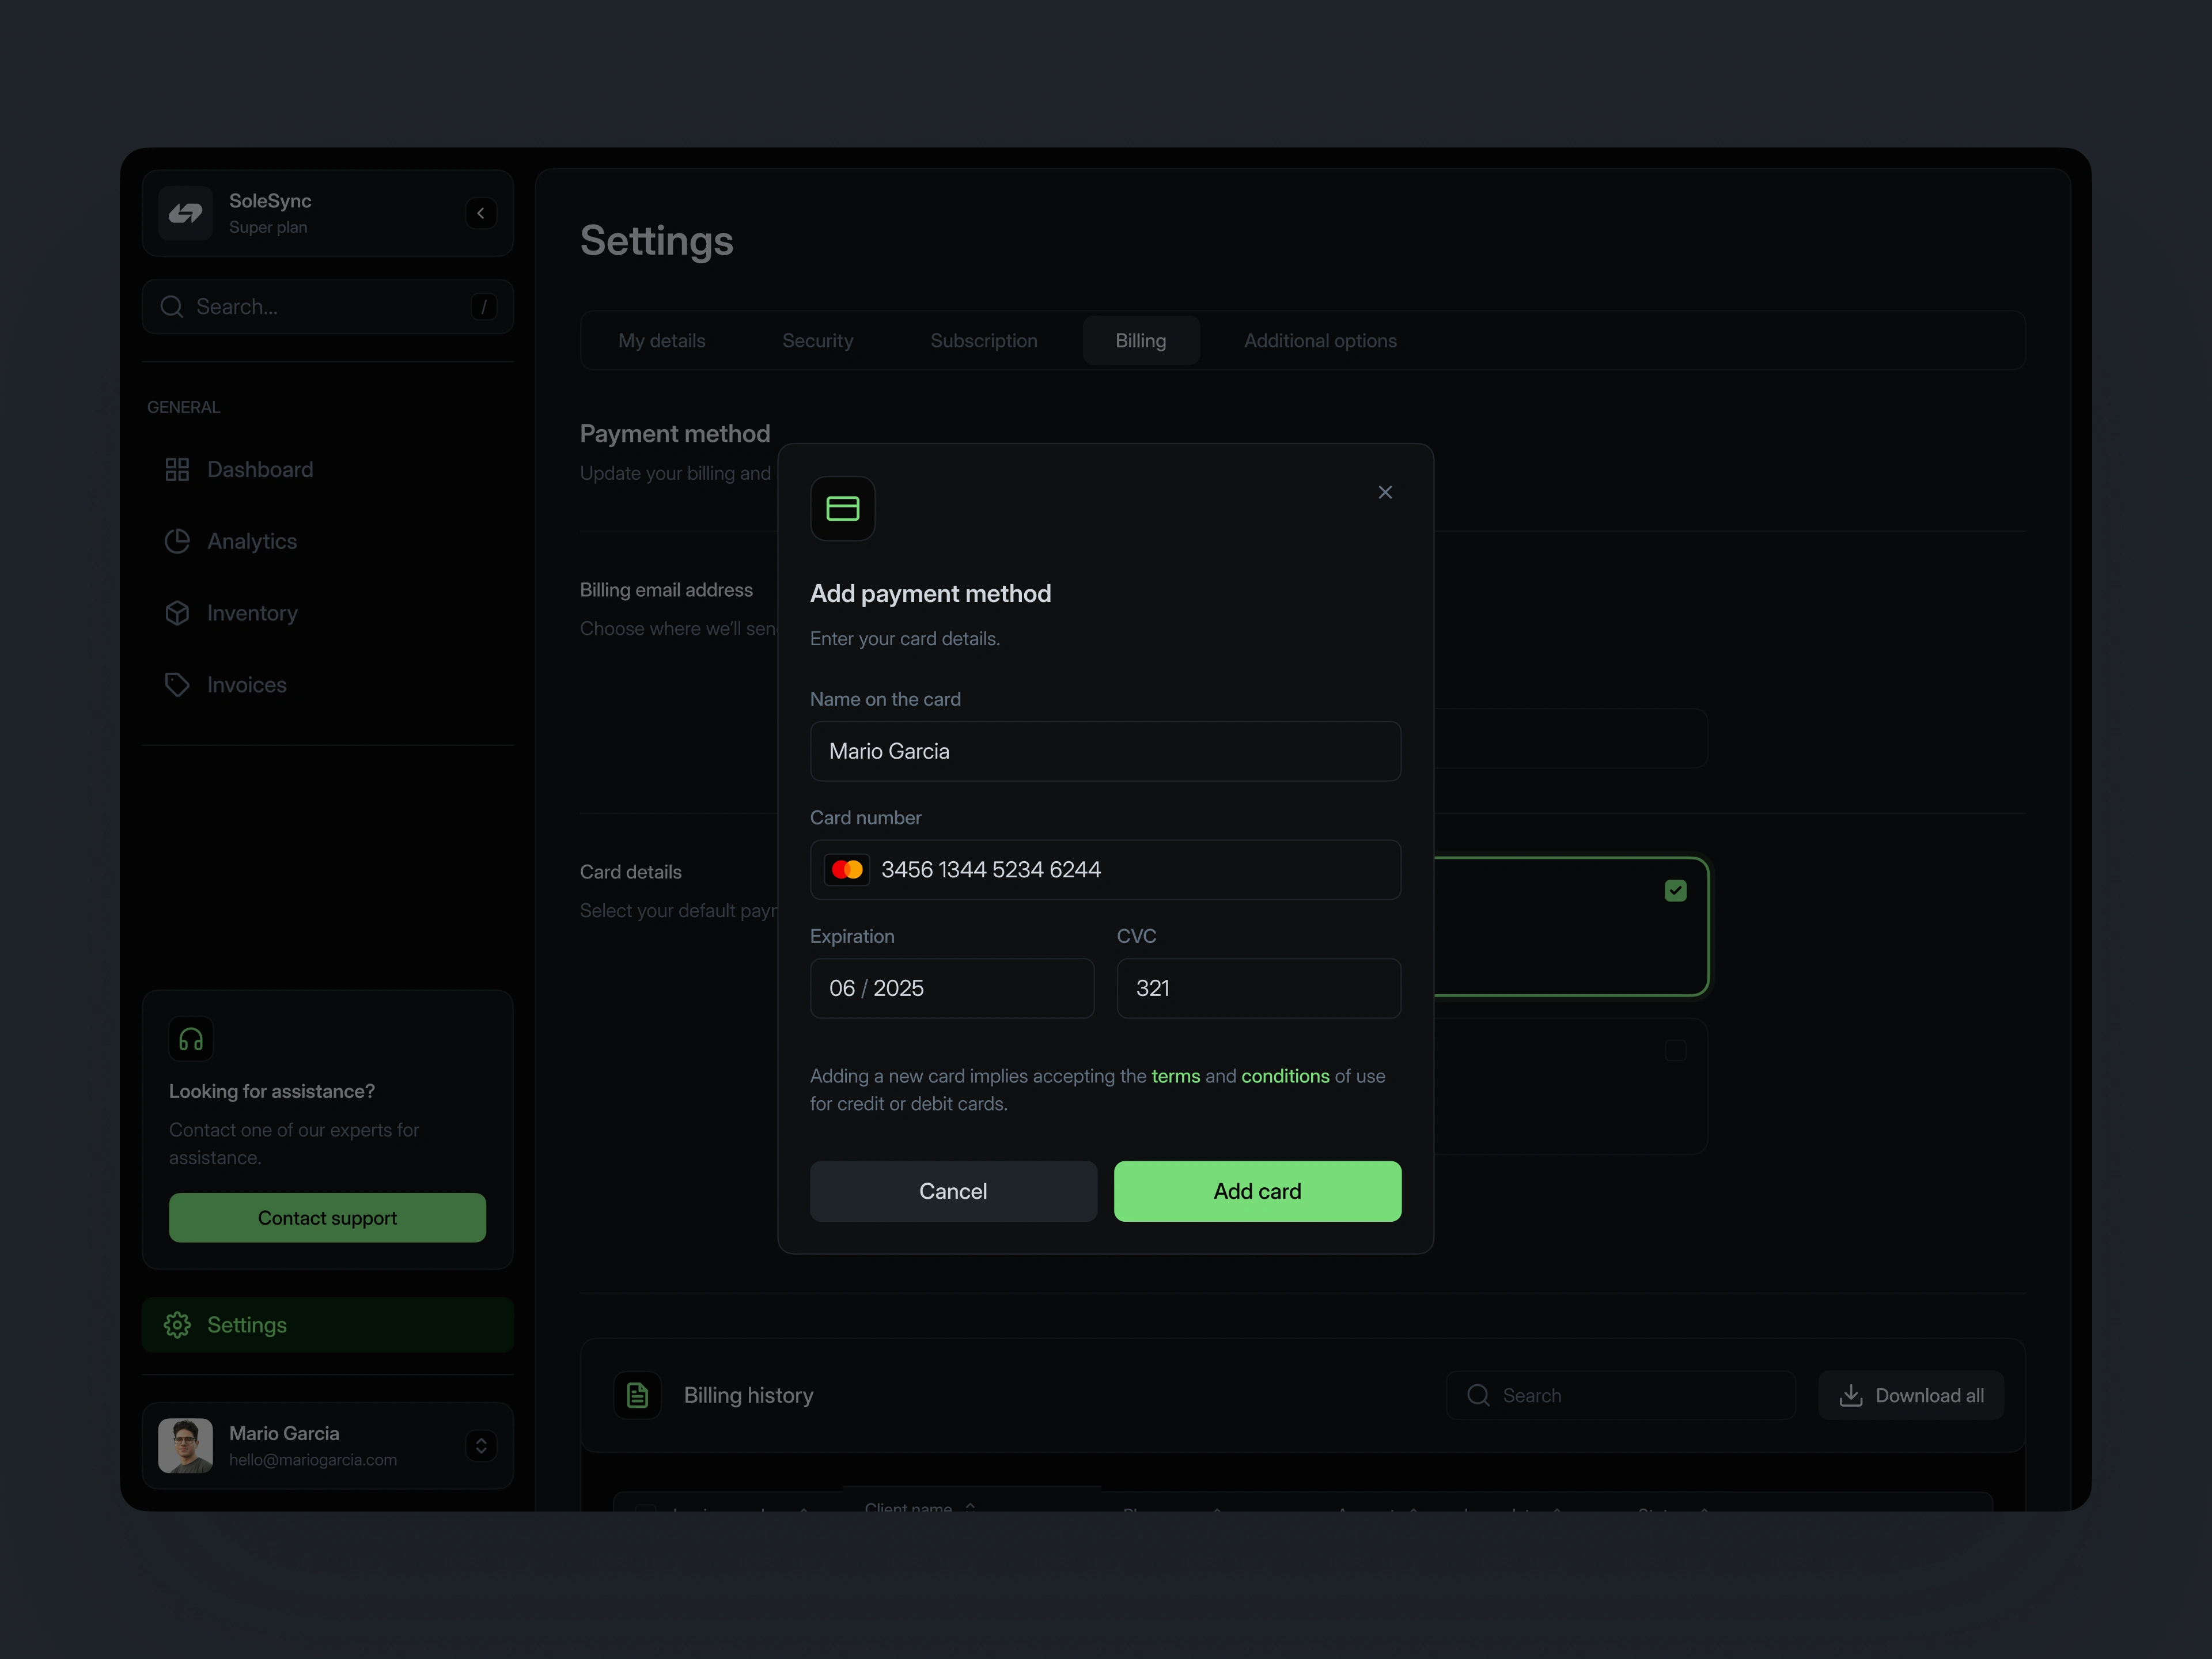Click the Inventory box icon
2212x1659 pixels.
(x=177, y=613)
